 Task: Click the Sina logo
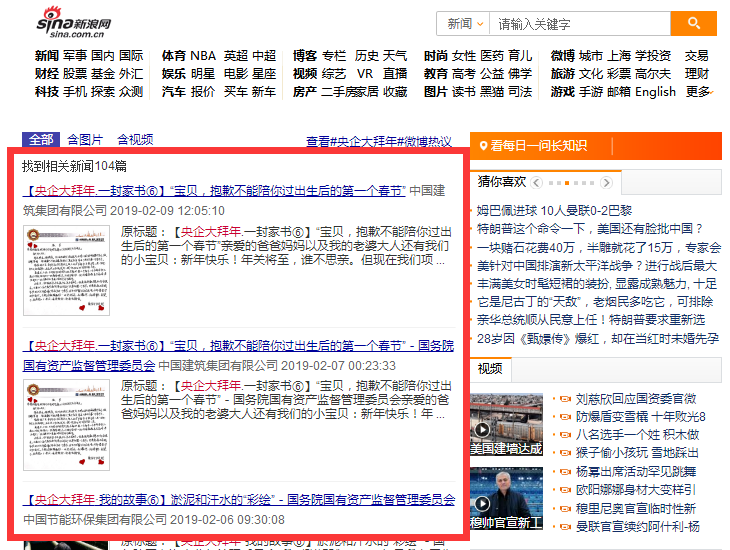click(74, 23)
